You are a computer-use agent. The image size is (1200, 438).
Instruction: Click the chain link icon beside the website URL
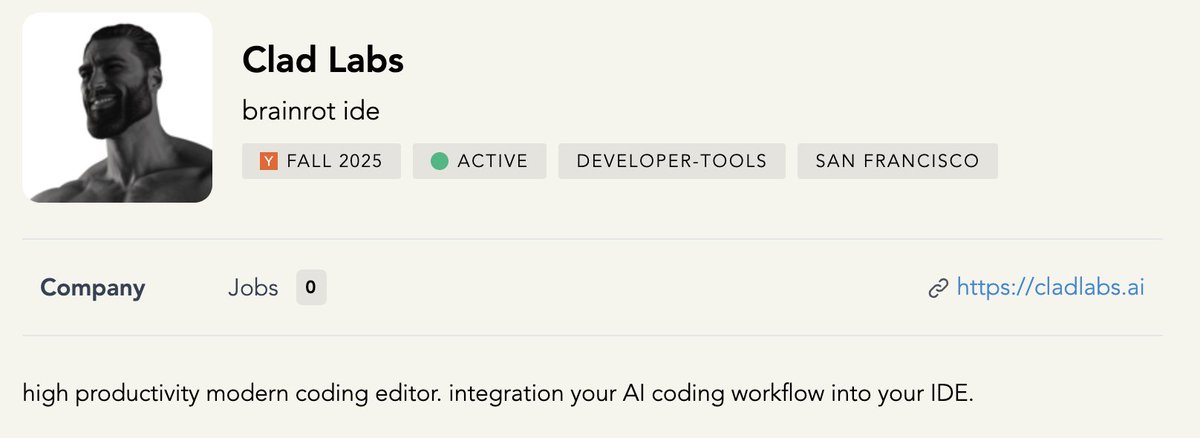pos(938,289)
